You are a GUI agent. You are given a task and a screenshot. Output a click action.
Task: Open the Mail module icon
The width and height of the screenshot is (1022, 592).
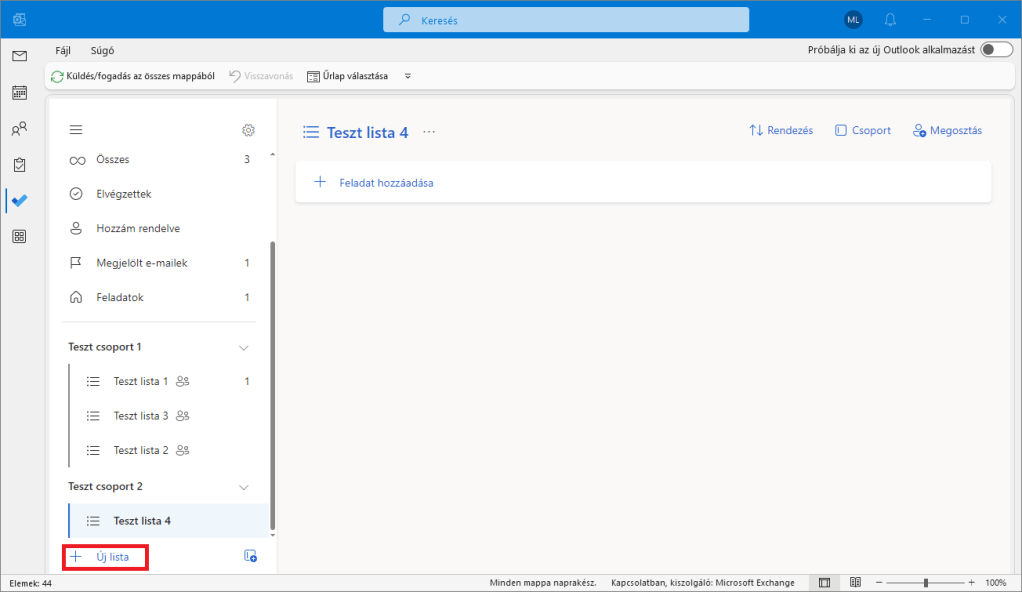19,56
